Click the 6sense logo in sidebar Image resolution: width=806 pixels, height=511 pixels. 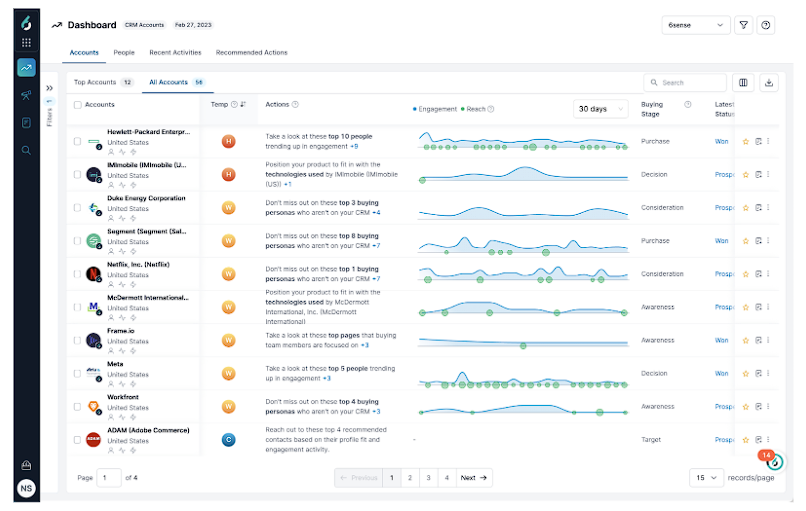(x=26, y=23)
